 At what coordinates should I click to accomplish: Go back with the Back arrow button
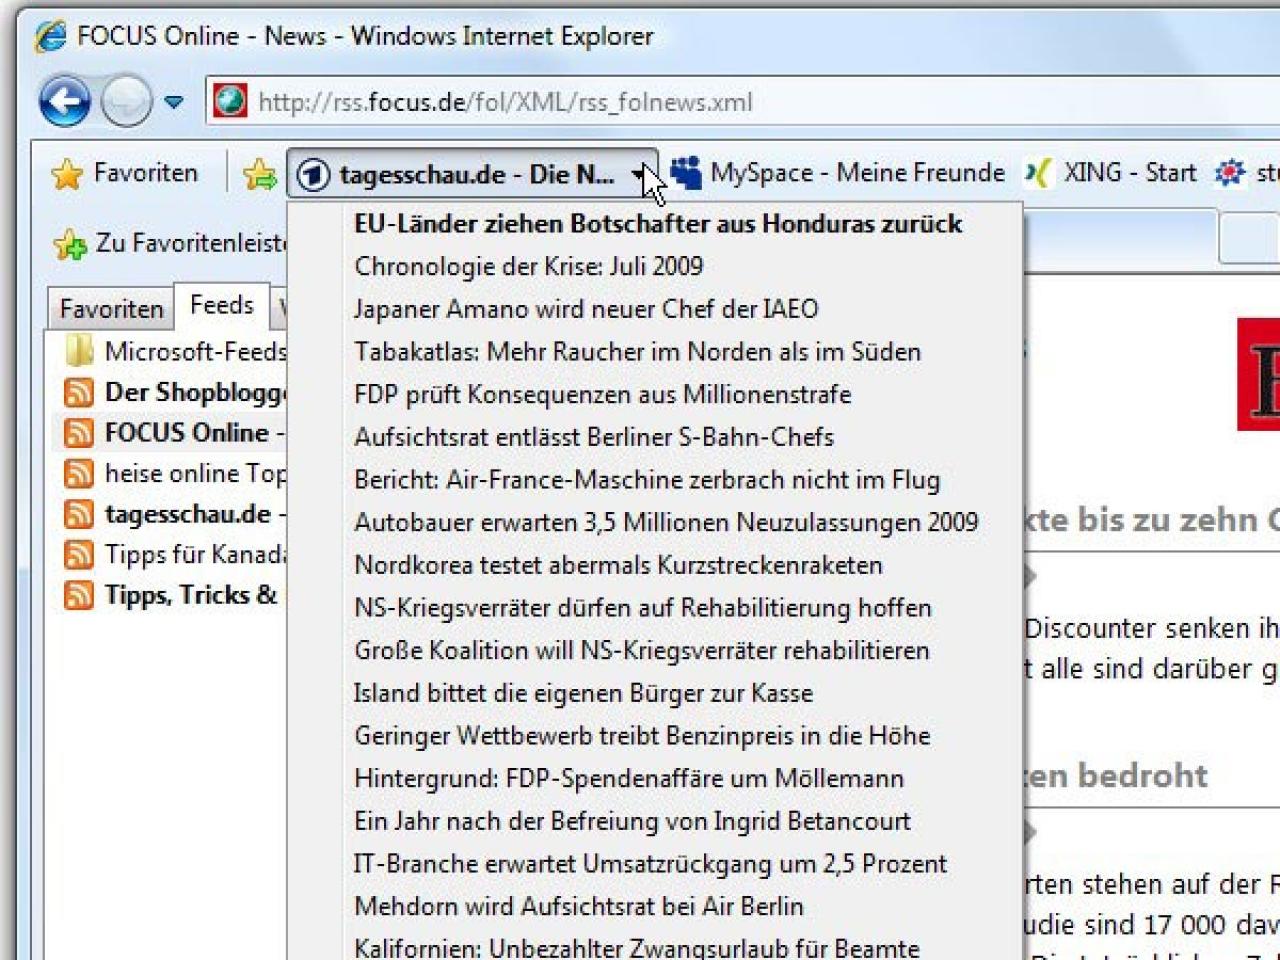[64, 101]
